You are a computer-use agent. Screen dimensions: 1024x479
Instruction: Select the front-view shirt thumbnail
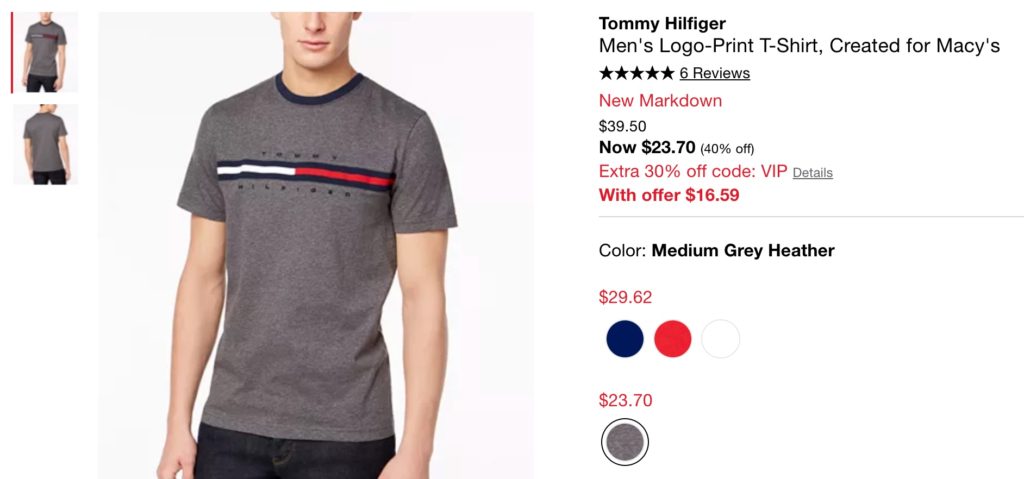(x=46, y=52)
